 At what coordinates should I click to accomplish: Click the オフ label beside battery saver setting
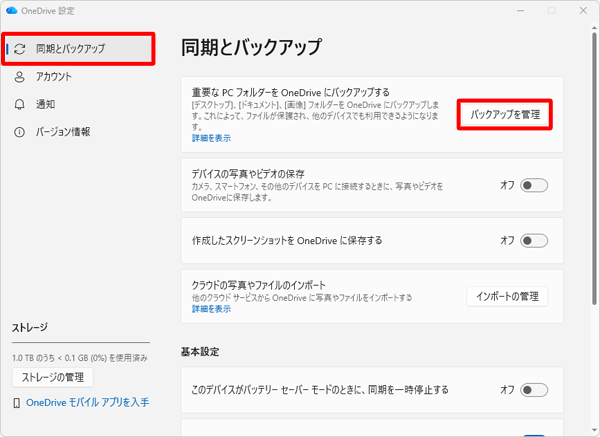[507, 390]
